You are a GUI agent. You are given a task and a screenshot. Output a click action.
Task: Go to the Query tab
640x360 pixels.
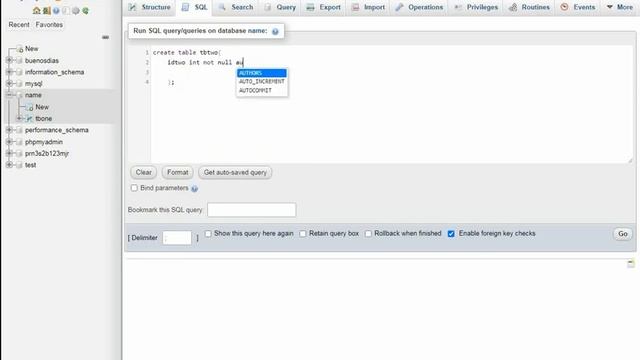[280, 7]
